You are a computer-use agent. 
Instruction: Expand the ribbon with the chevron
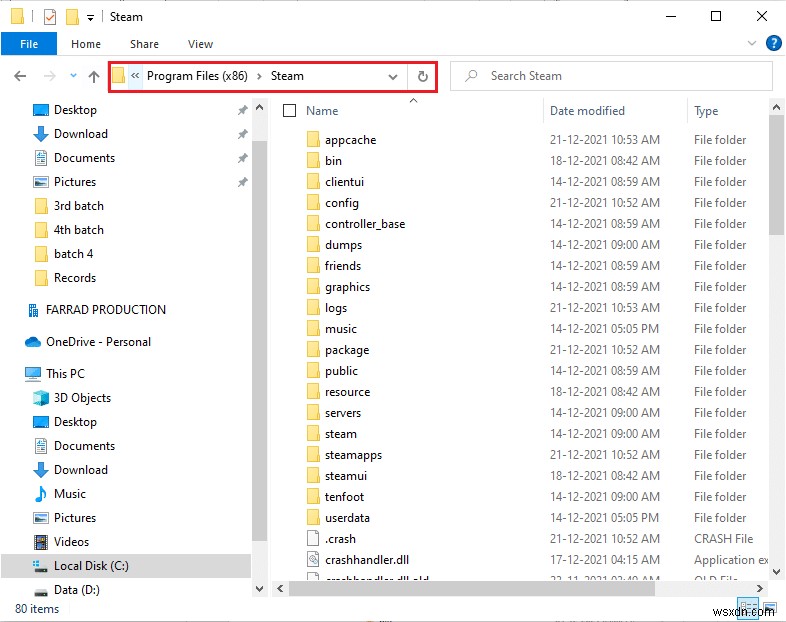752,43
